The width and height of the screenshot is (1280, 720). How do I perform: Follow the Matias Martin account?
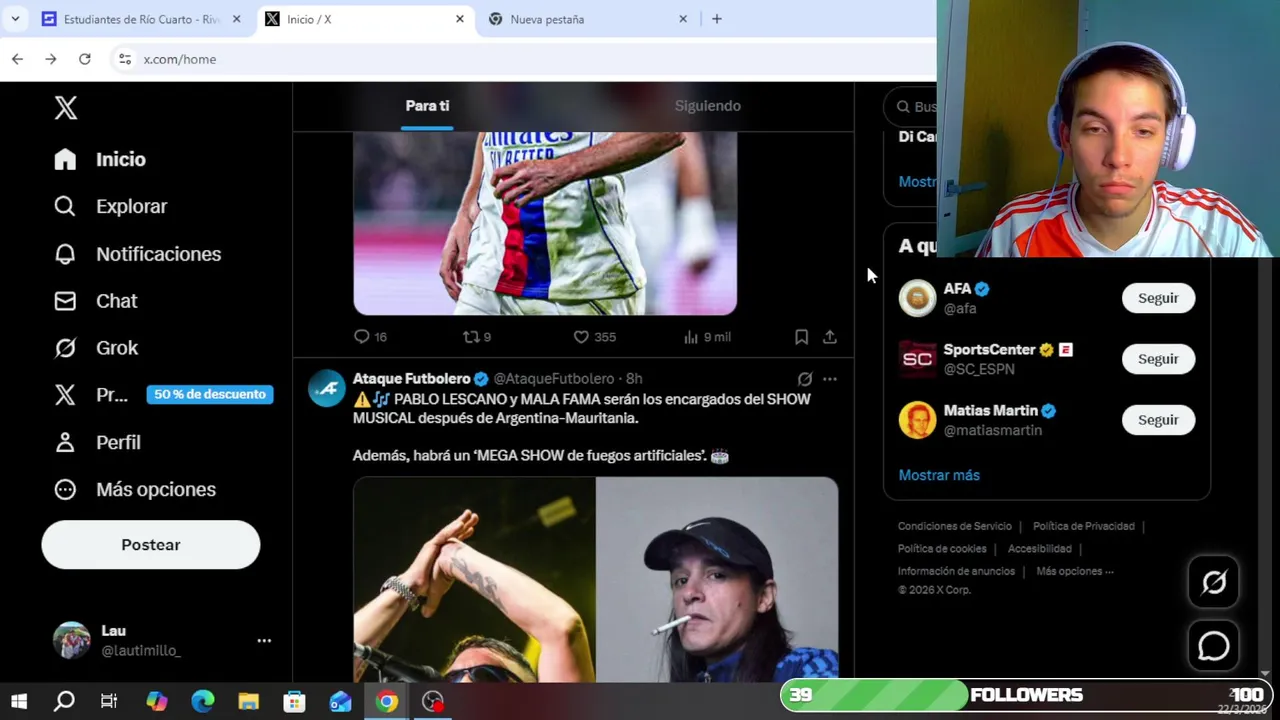coord(1158,420)
